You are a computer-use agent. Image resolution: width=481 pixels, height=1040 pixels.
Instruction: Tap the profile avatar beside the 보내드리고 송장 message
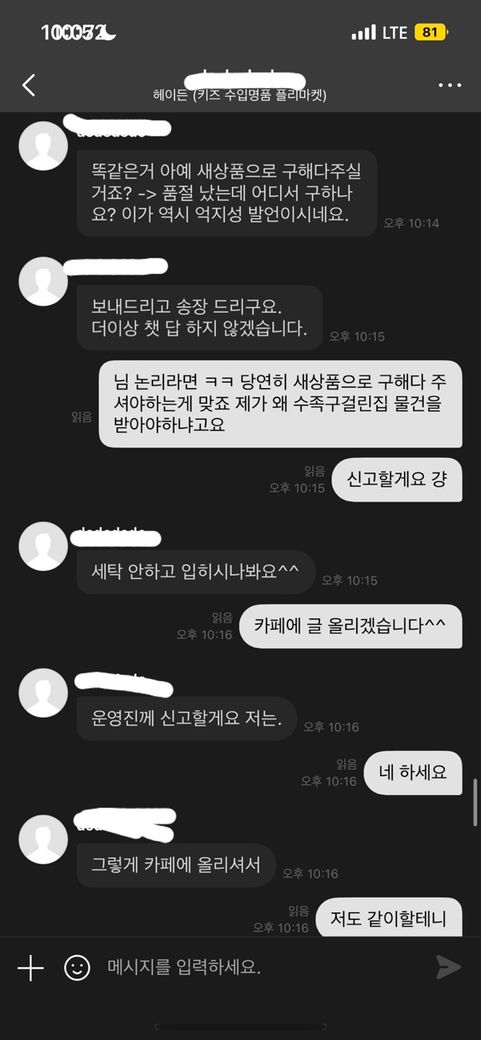point(43,282)
